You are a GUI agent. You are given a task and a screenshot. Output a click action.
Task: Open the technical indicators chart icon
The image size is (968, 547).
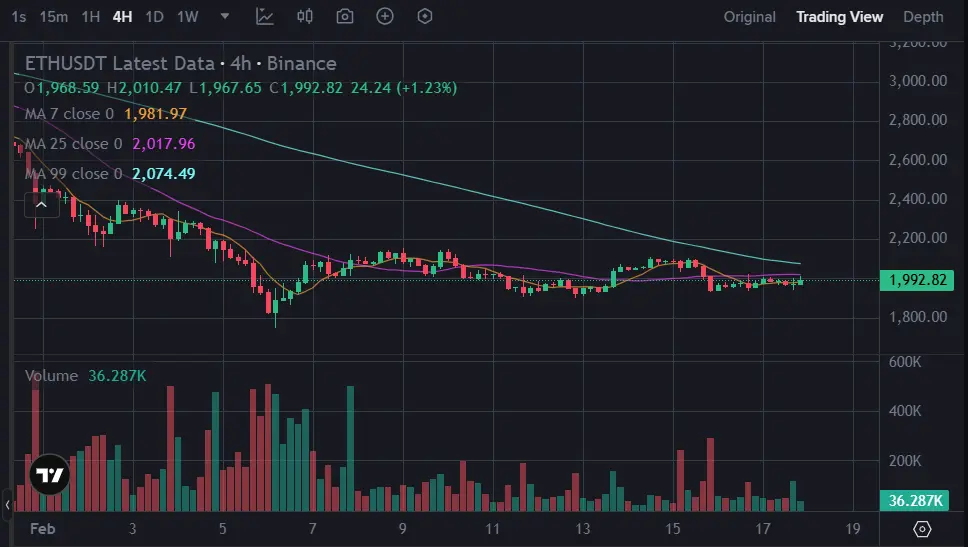tap(265, 17)
